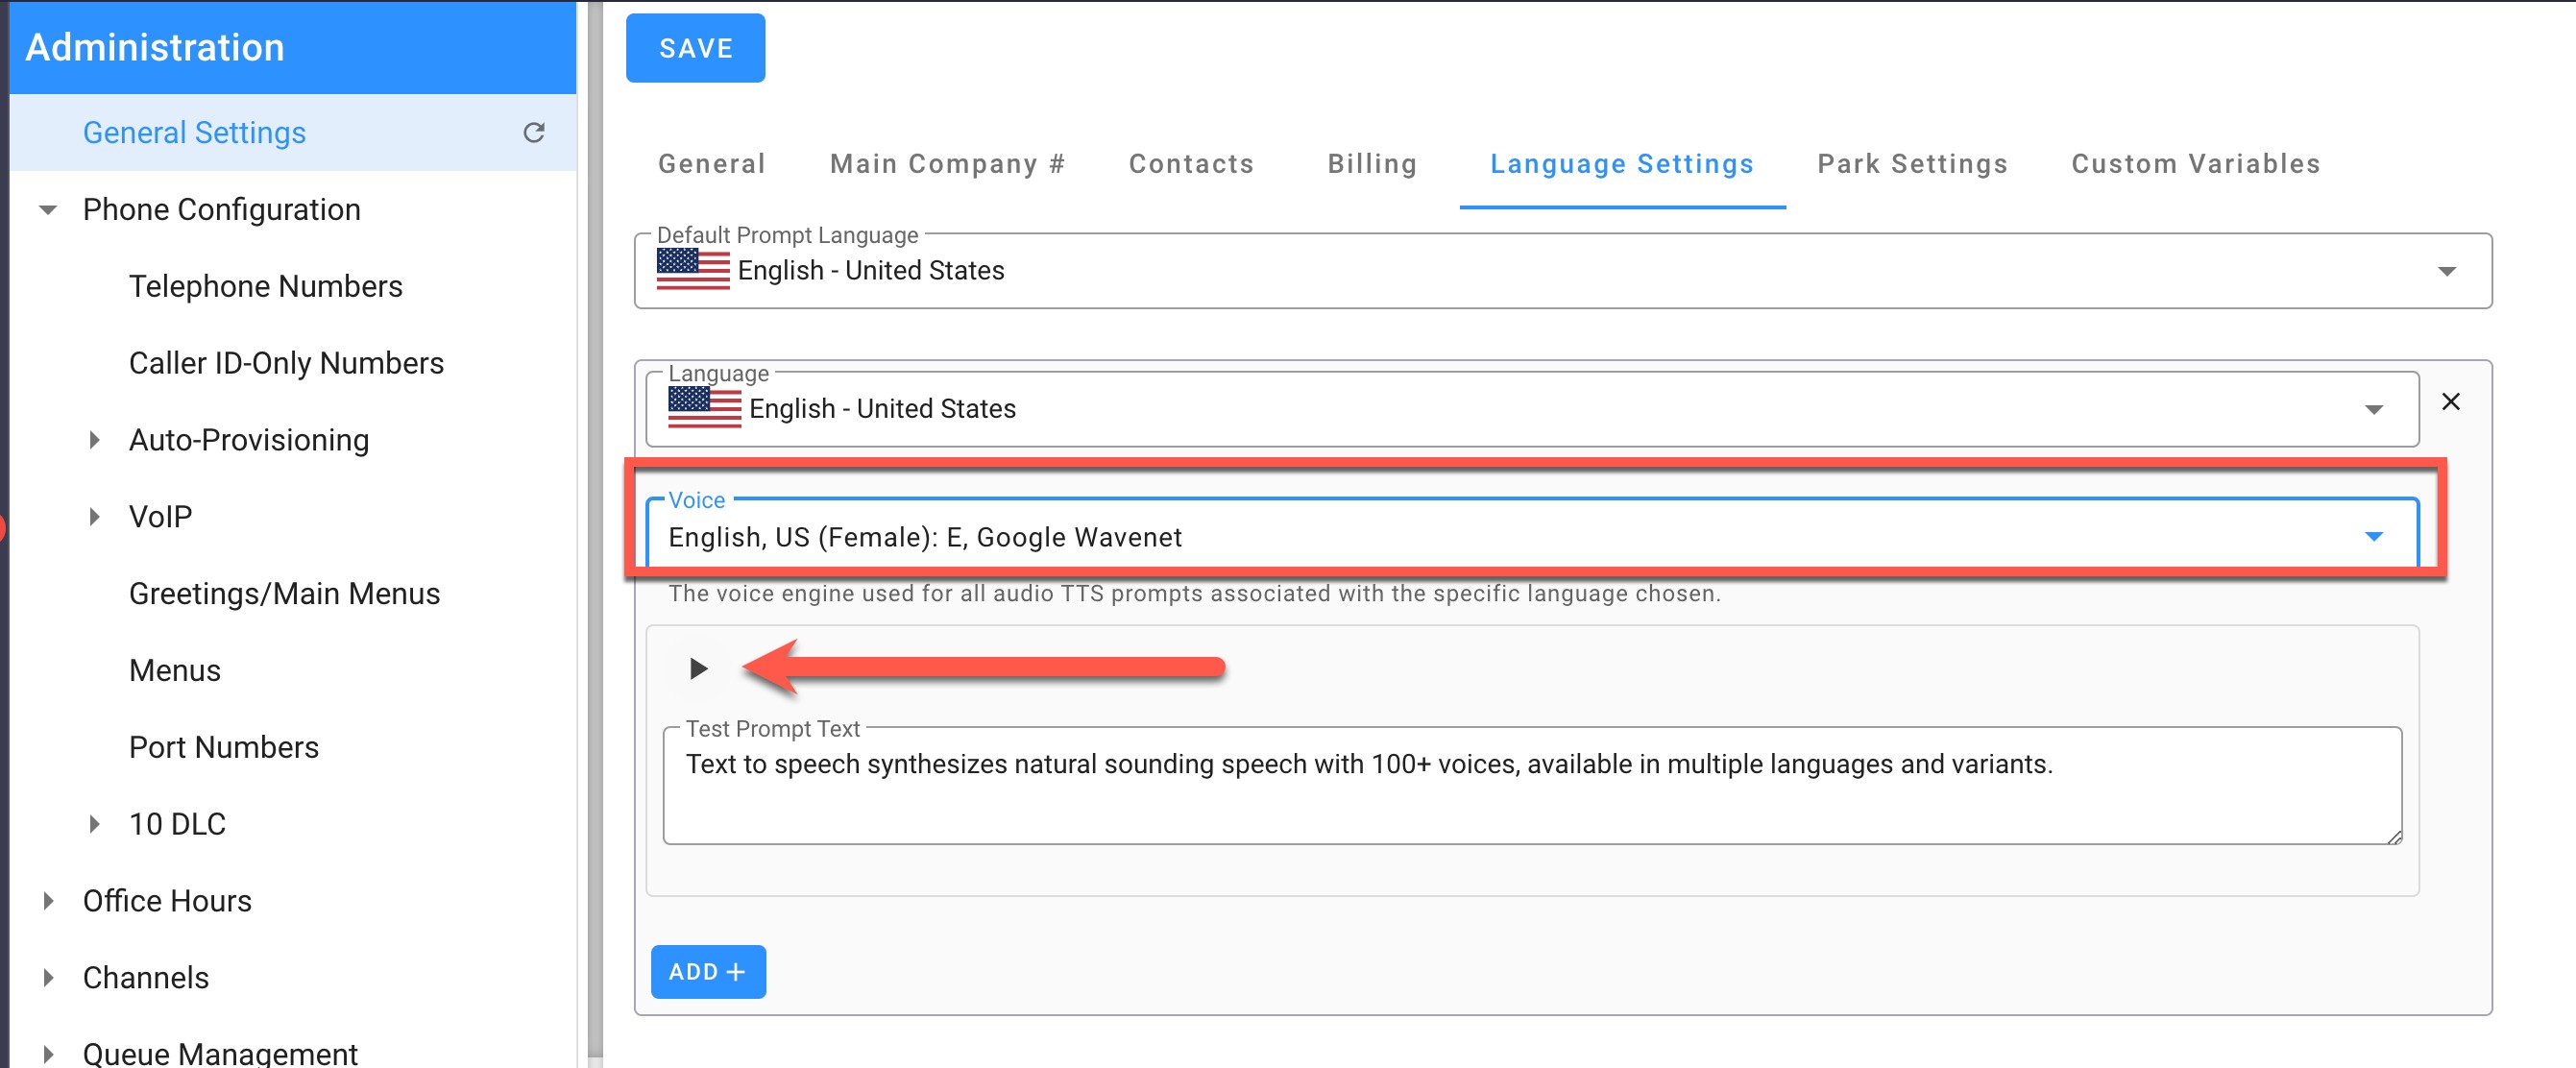Click the Voice field value text
The image size is (2576, 1068).
pos(925,538)
